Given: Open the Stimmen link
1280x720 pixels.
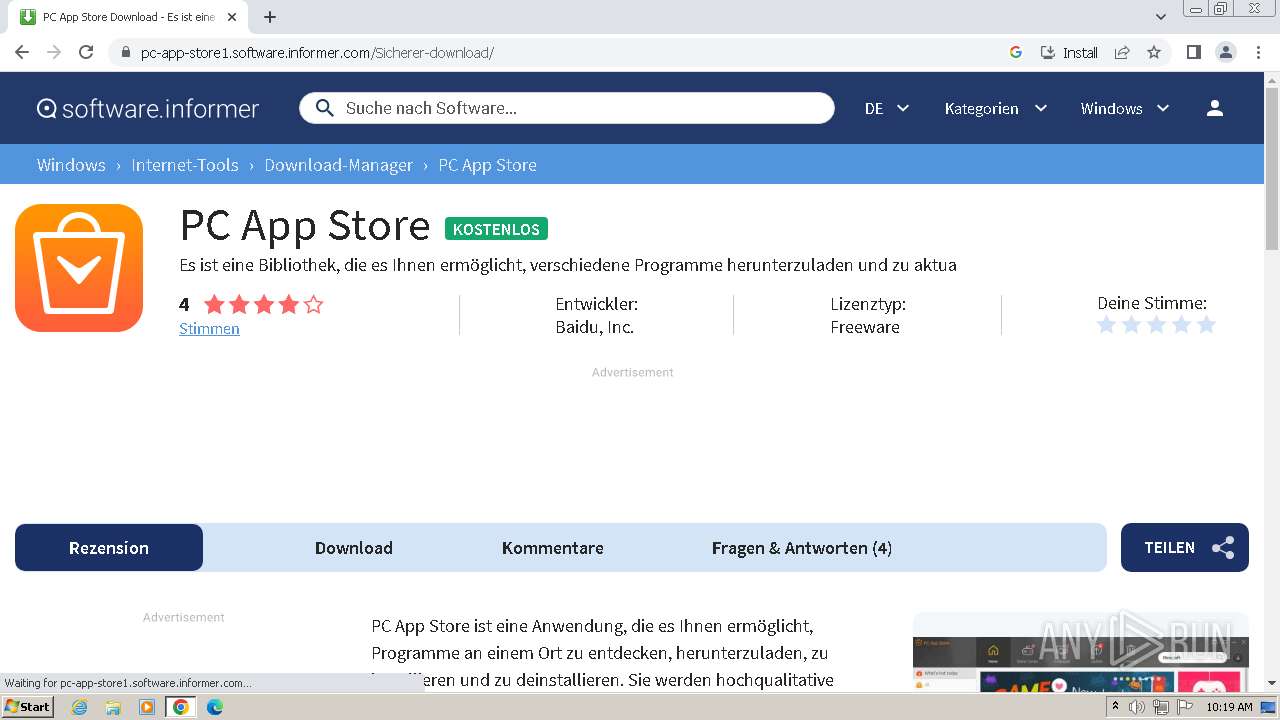Looking at the screenshot, I should (x=209, y=328).
